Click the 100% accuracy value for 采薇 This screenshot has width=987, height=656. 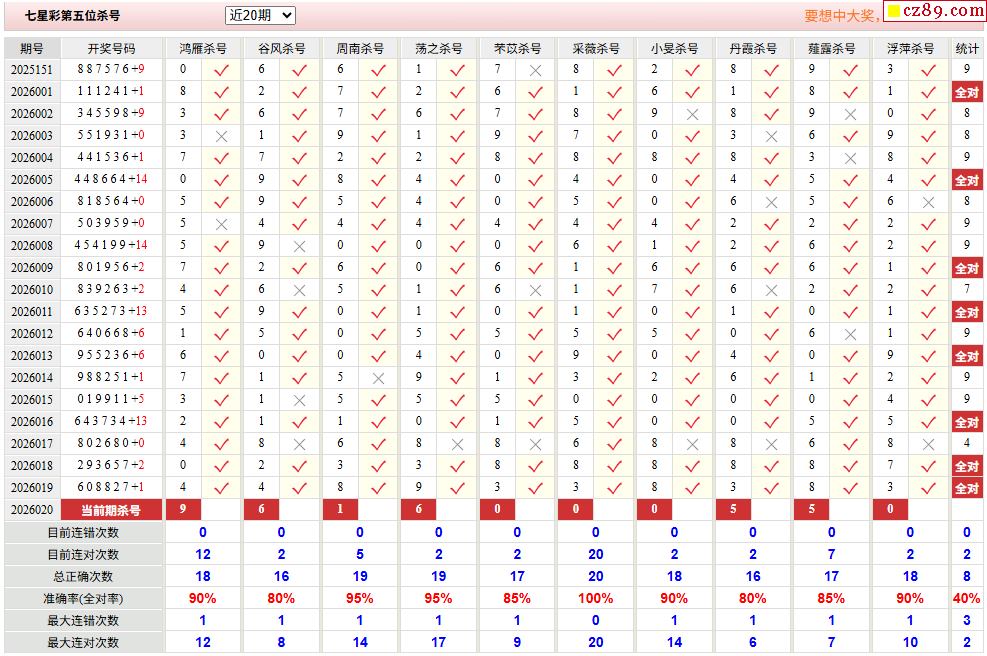tap(595, 598)
